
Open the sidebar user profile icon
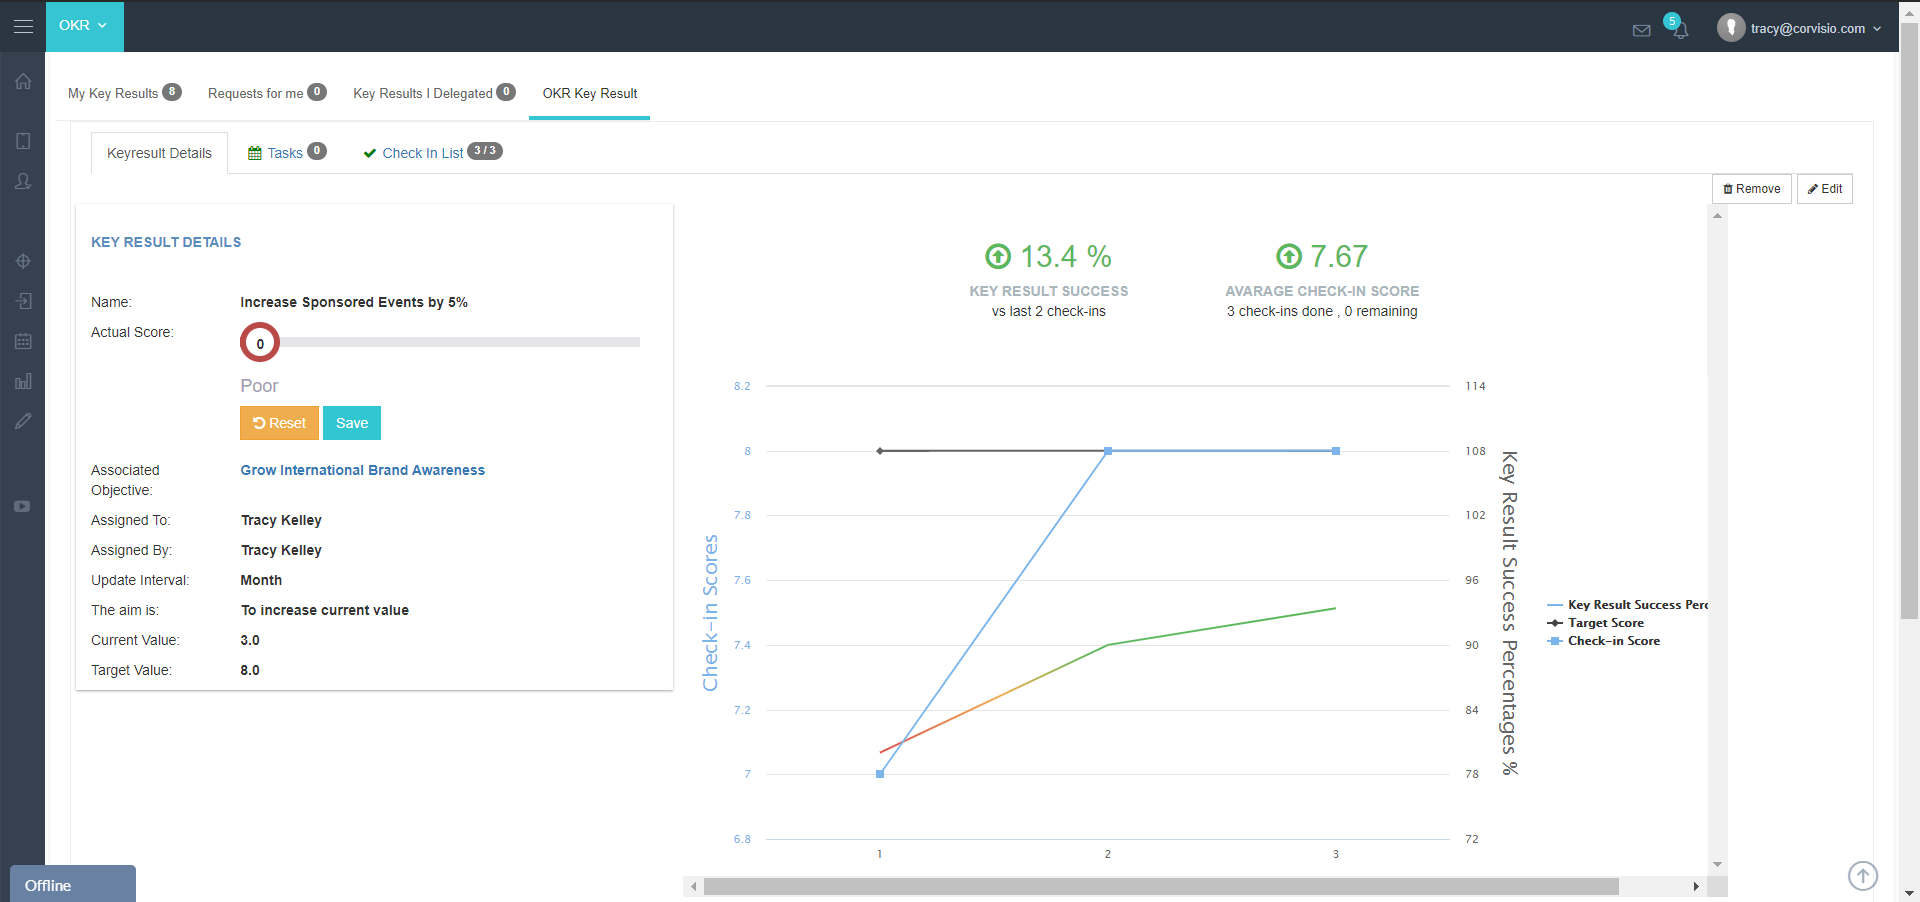click(23, 181)
